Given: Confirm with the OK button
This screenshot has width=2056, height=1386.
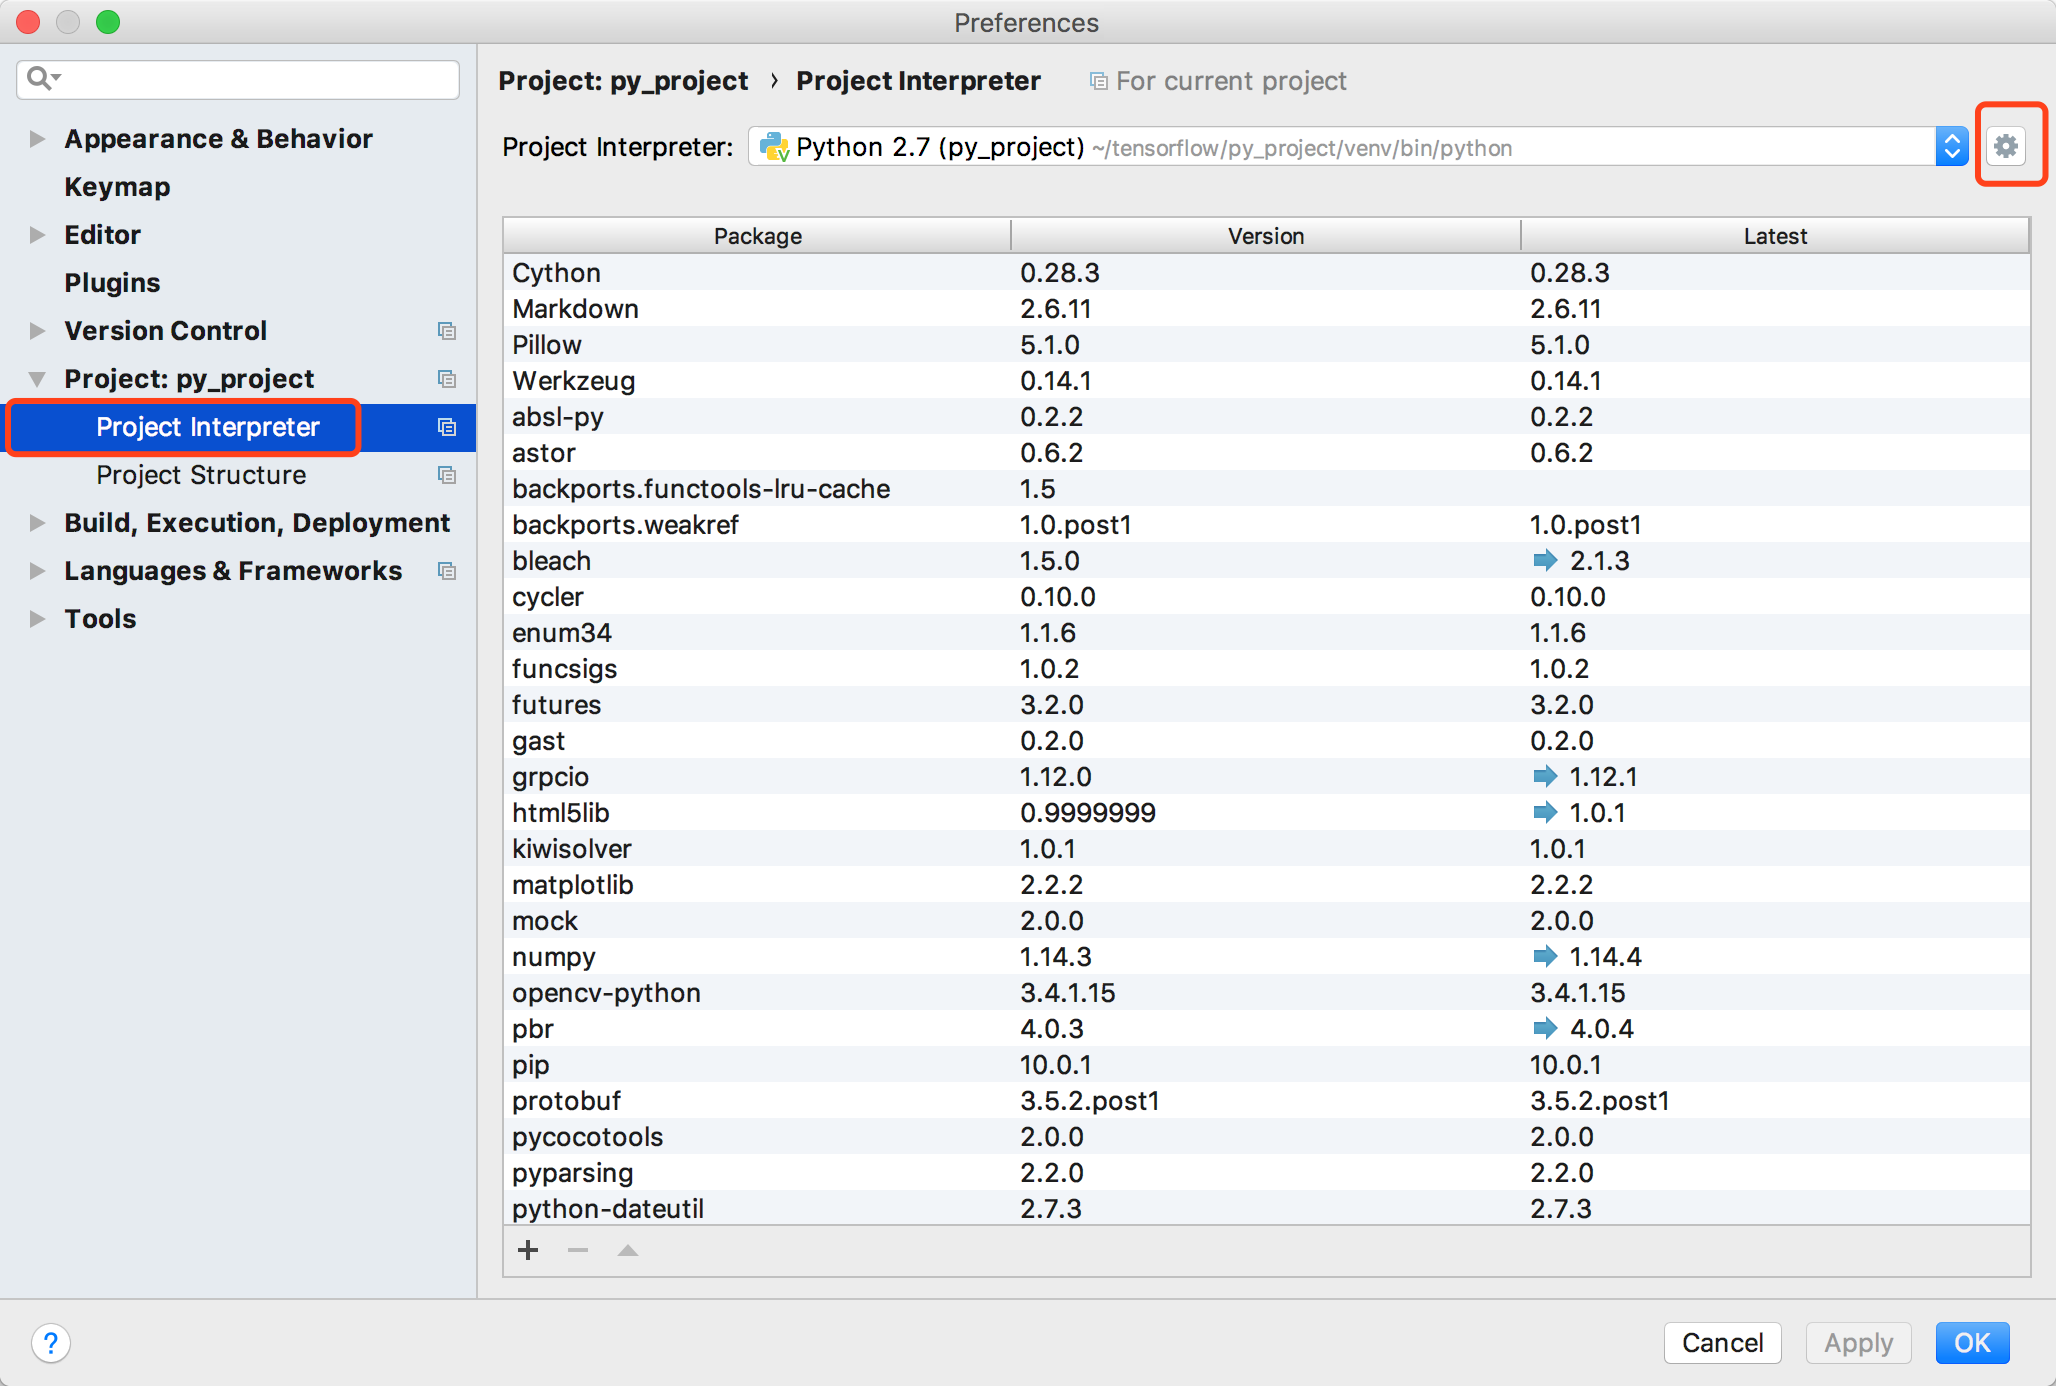Looking at the screenshot, I should coord(1972,1342).
